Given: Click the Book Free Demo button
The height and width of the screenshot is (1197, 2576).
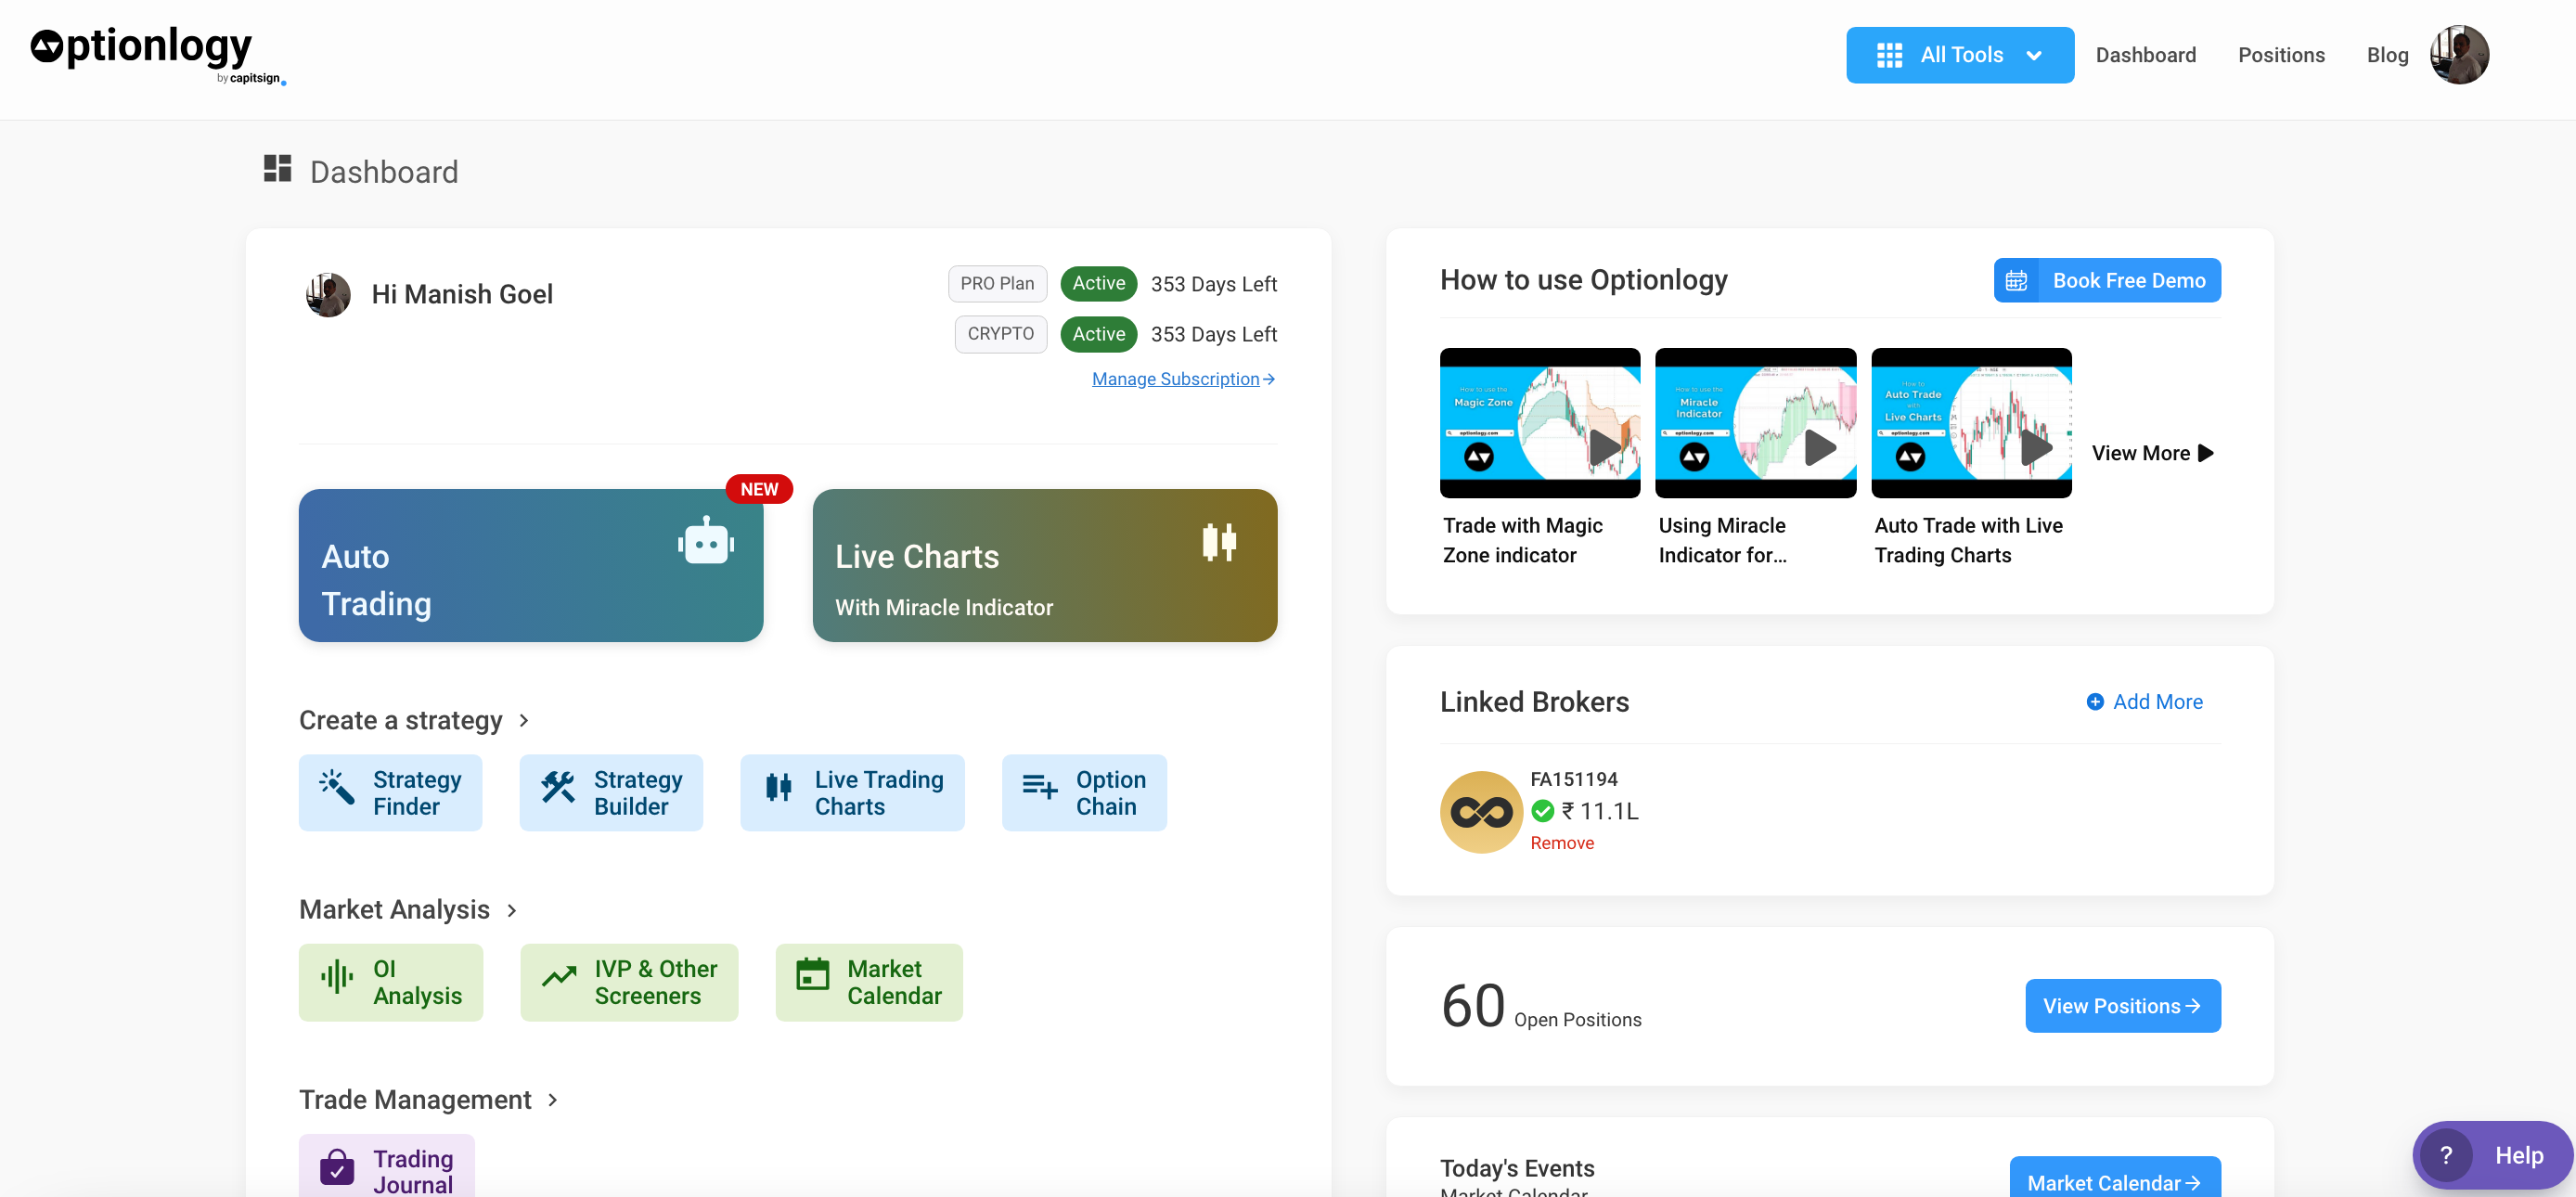Looking at the screenshot, I should click(x=2106, y=280).
